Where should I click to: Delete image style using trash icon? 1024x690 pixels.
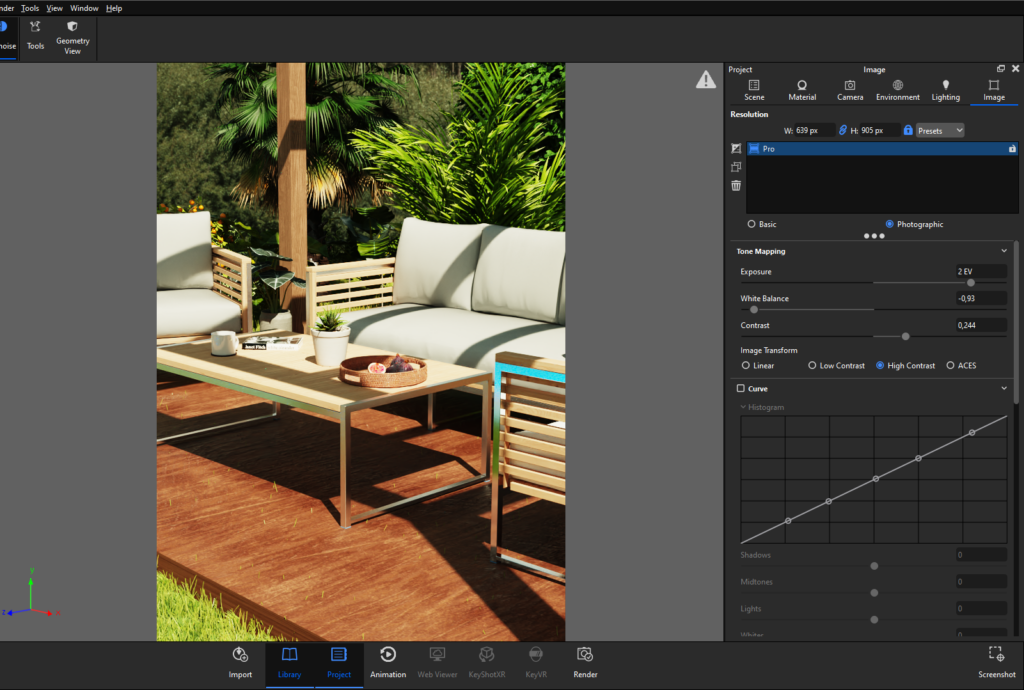tap(736, 185)
